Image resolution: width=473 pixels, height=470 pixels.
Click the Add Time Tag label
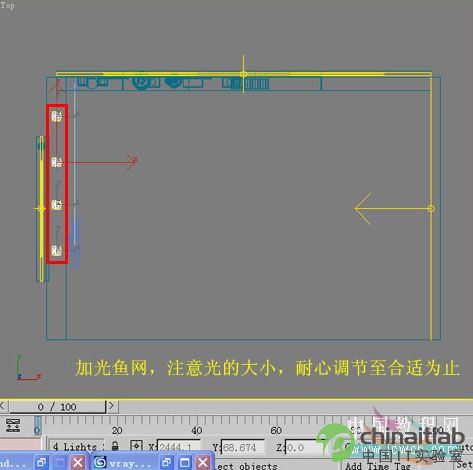[x=378, y=466]
